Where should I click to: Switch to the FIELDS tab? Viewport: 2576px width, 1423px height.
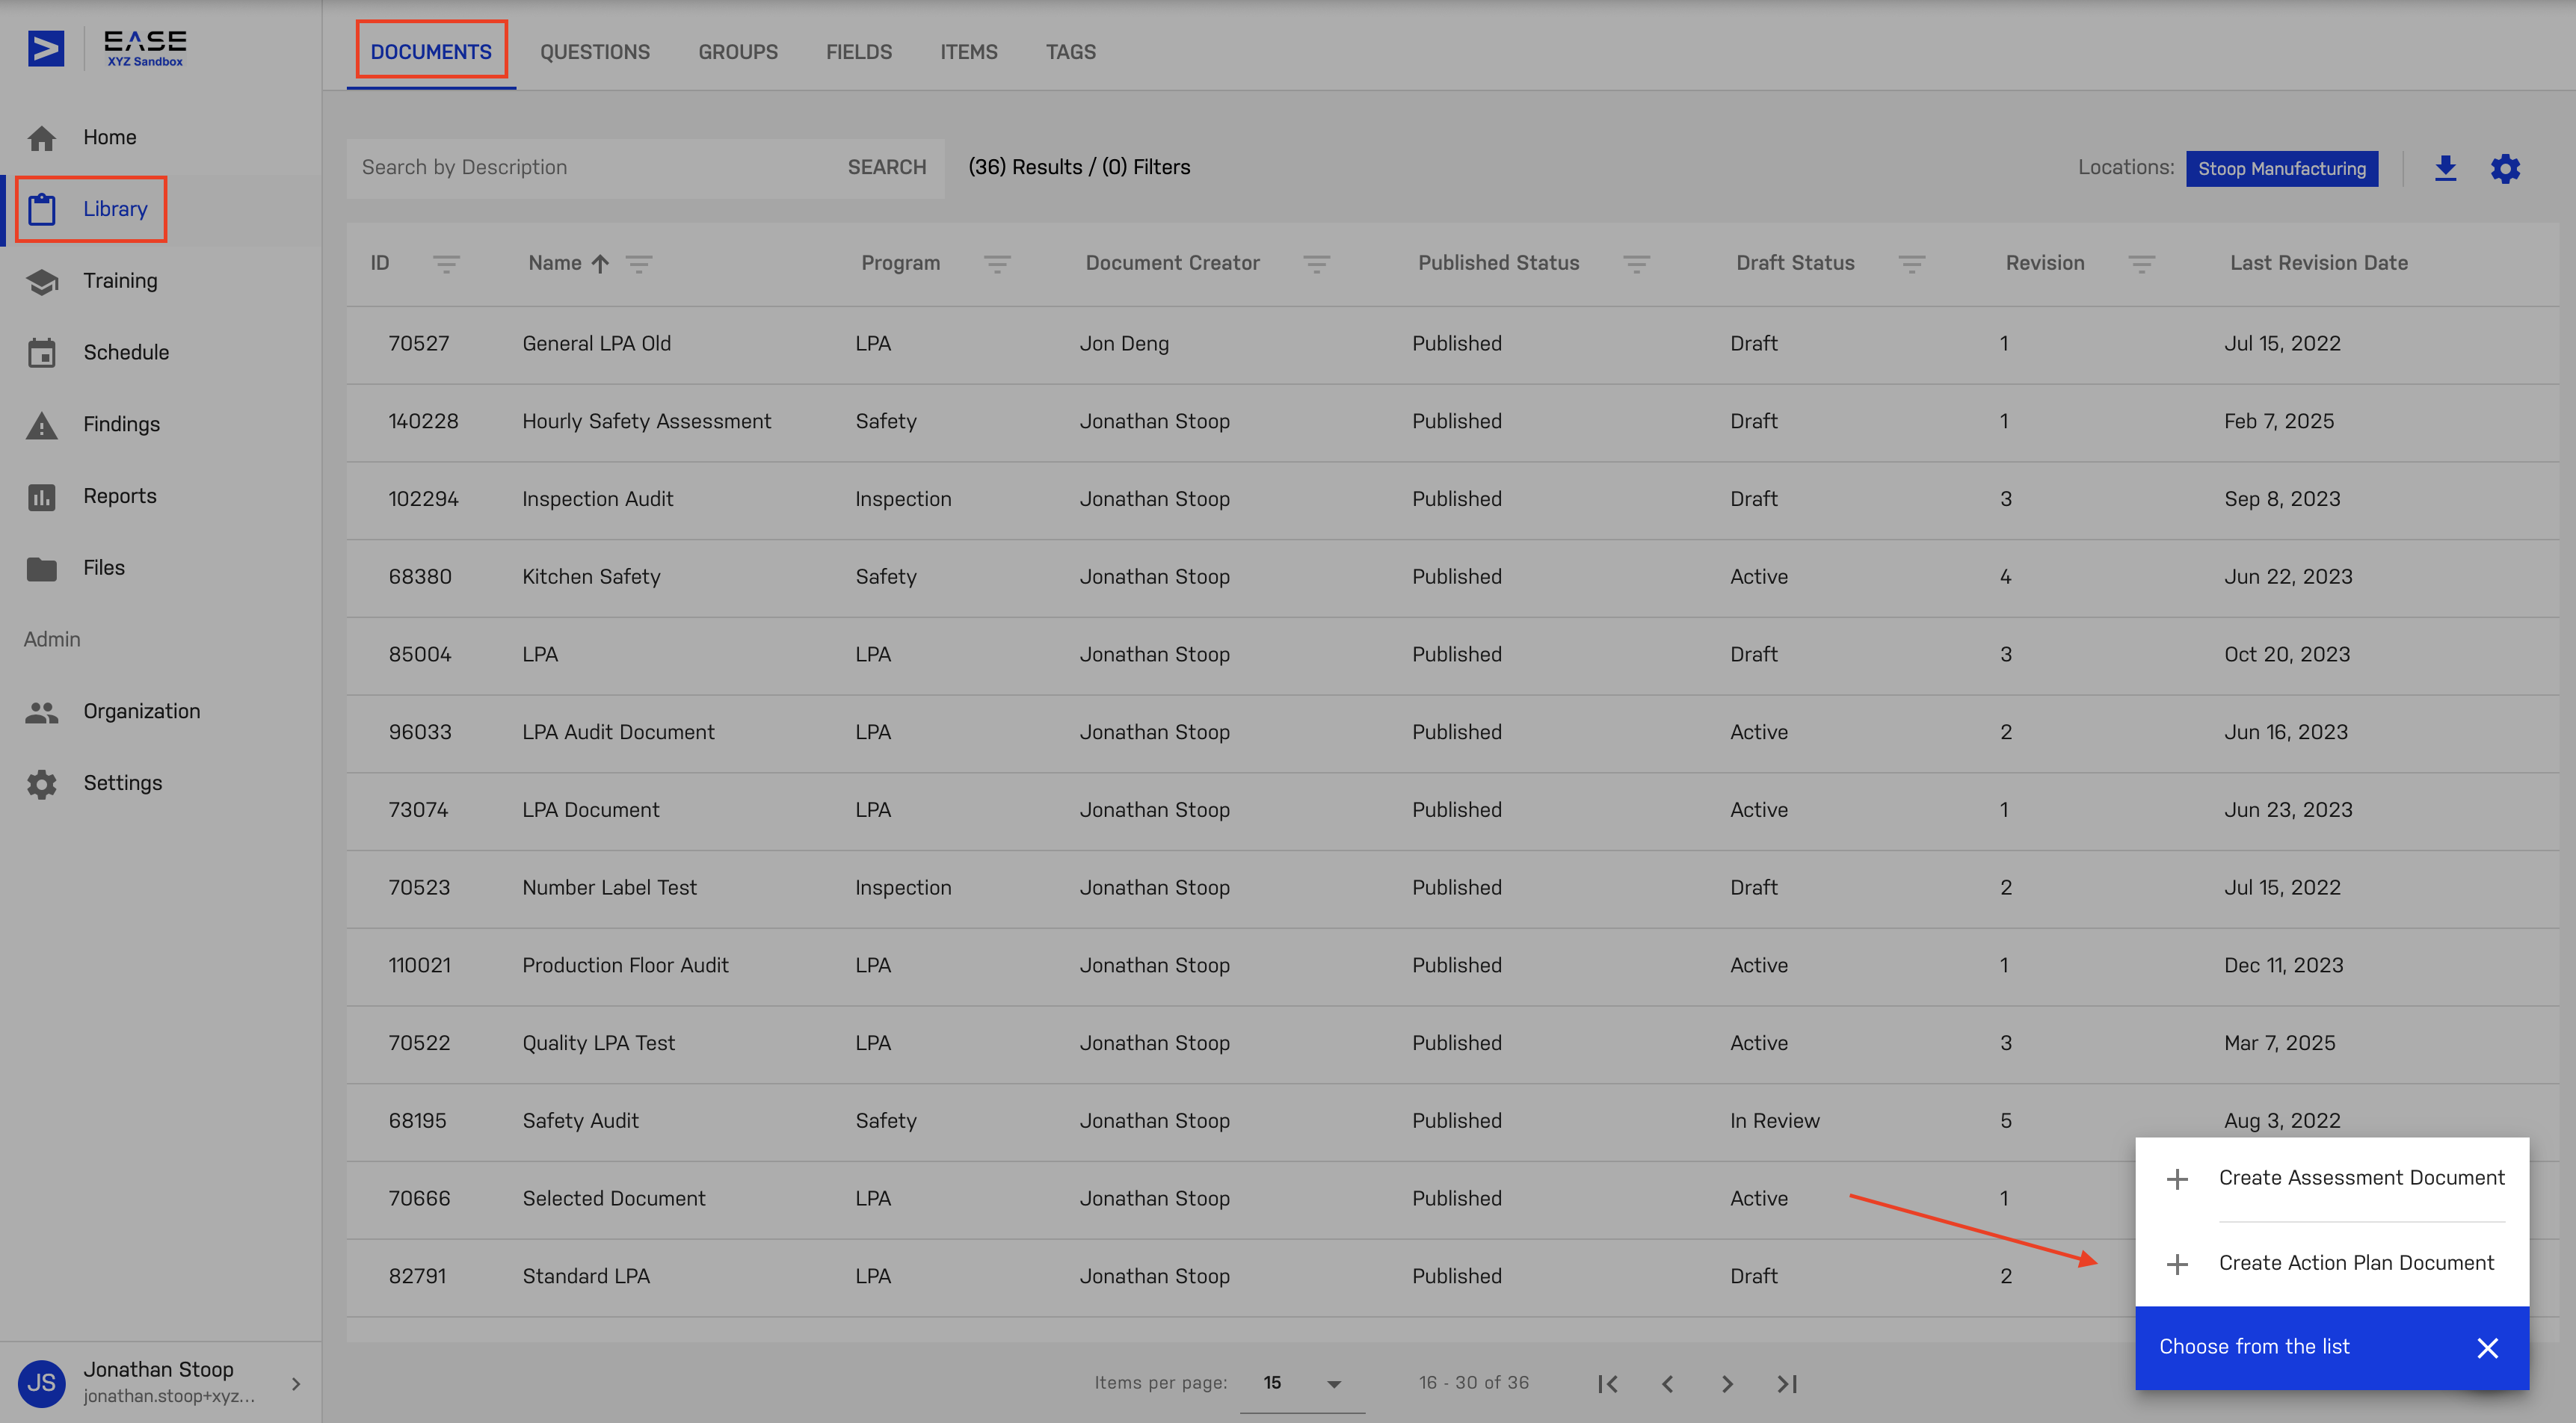pyautogui.click(x=859, y=52)
